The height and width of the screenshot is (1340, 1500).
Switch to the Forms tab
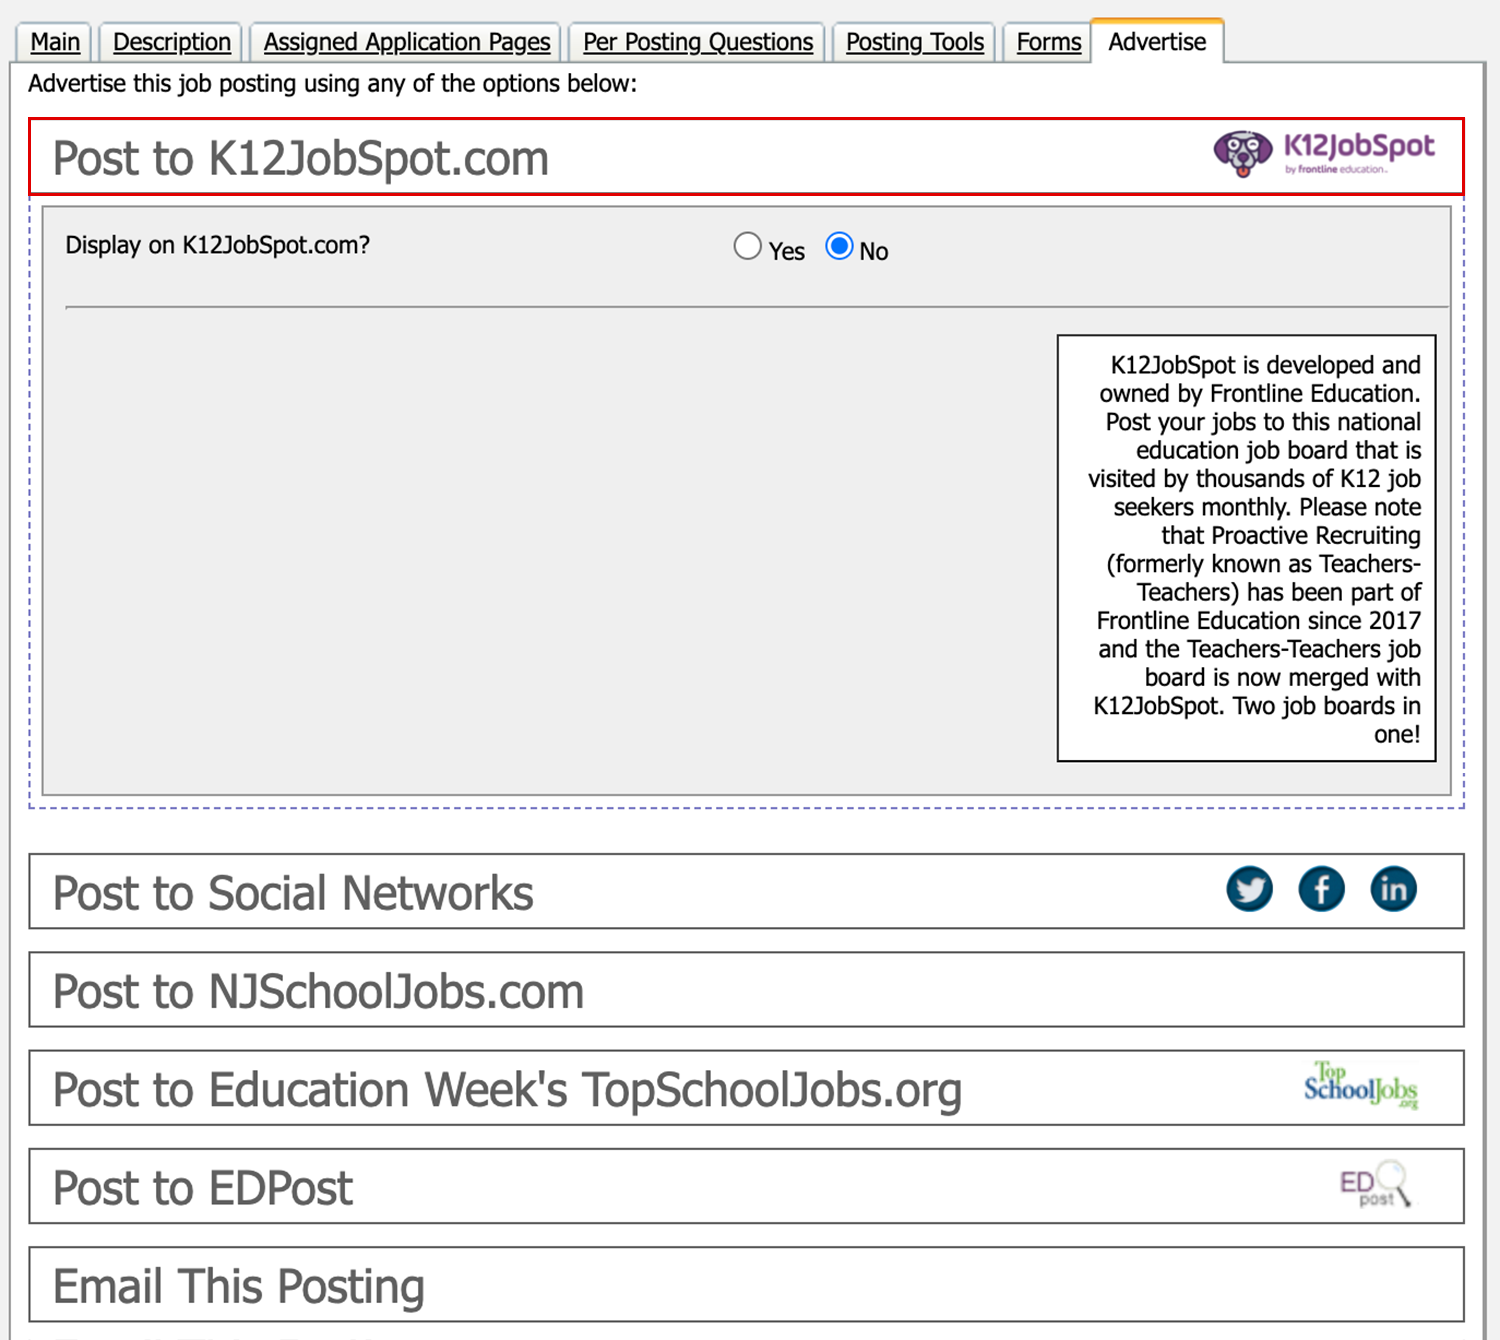1049,42
